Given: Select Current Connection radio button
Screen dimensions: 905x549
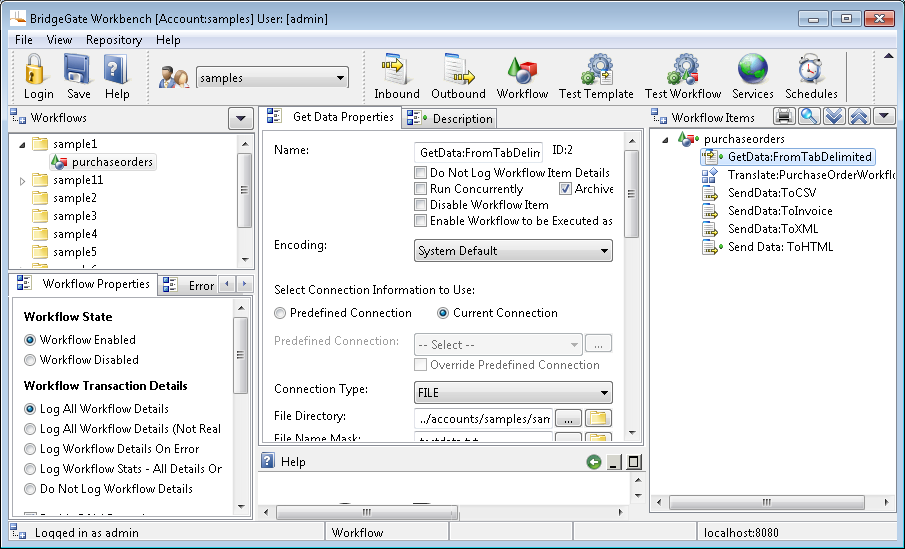Looking at the screenshot, I should click(x=443, y=313).
